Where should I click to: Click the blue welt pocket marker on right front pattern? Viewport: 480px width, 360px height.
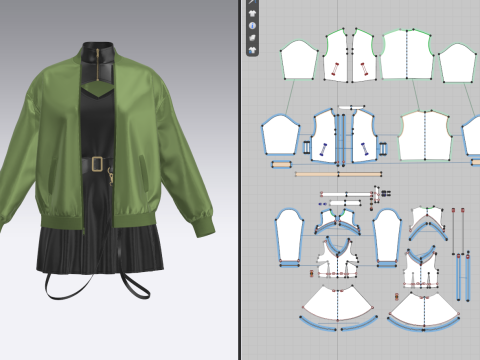tap(364, 149)
